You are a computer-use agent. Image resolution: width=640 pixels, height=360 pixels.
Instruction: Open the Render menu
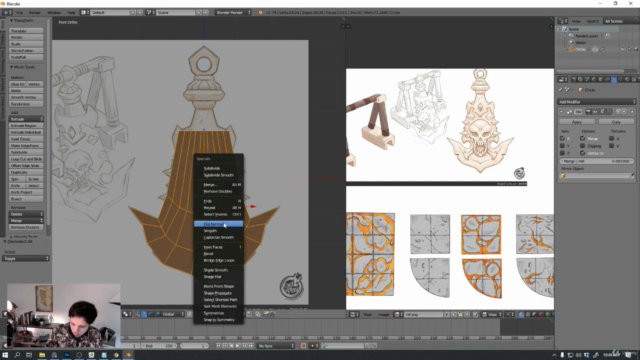35,13
